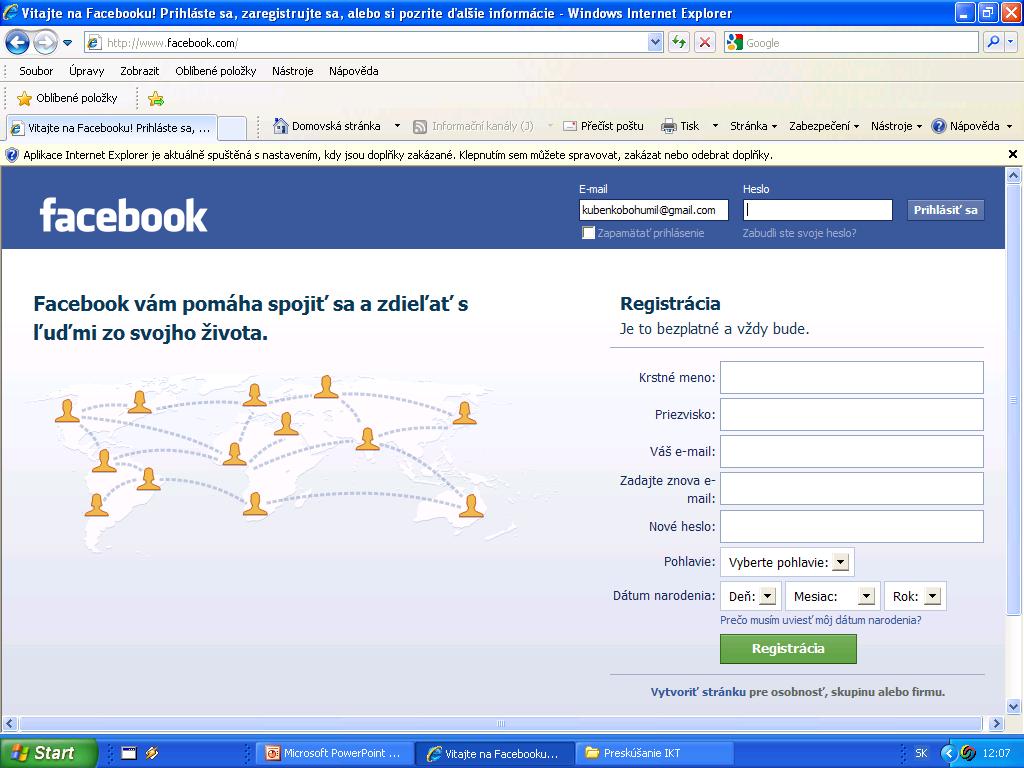Click the Windows Start button
The width and height of the screenshot is (1024, 768).
coord(48,753)
